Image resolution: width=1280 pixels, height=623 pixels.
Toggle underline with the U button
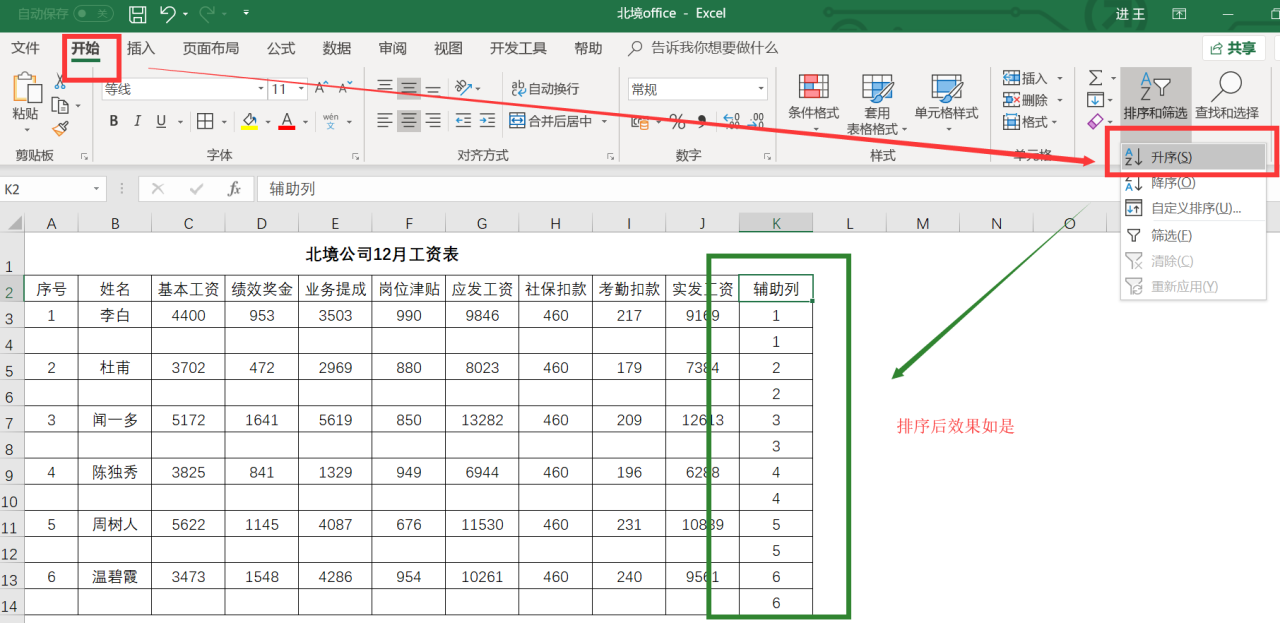tap(161, 121)
